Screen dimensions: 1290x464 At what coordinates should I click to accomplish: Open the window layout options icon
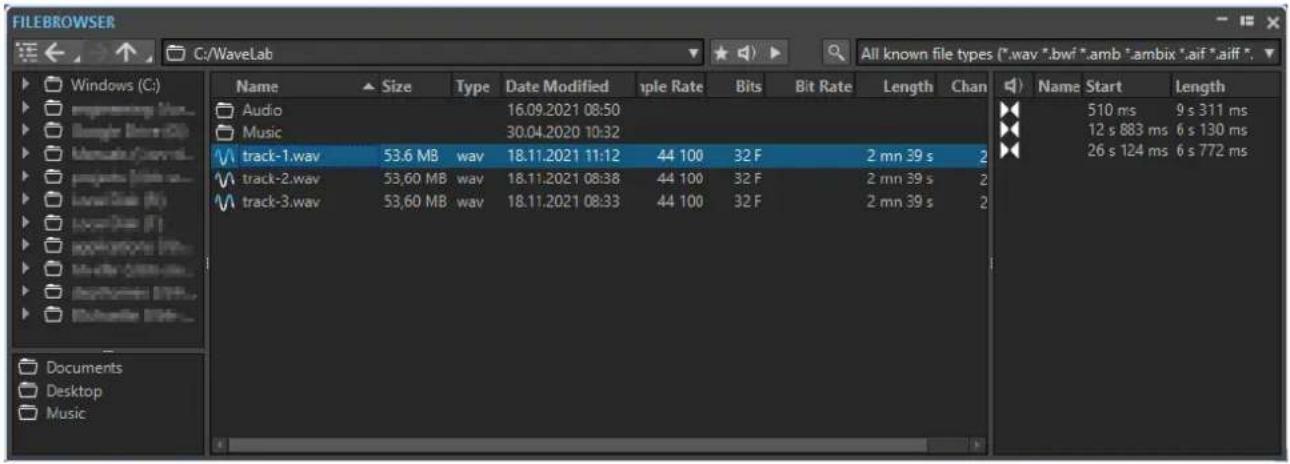coord(1246,21)
